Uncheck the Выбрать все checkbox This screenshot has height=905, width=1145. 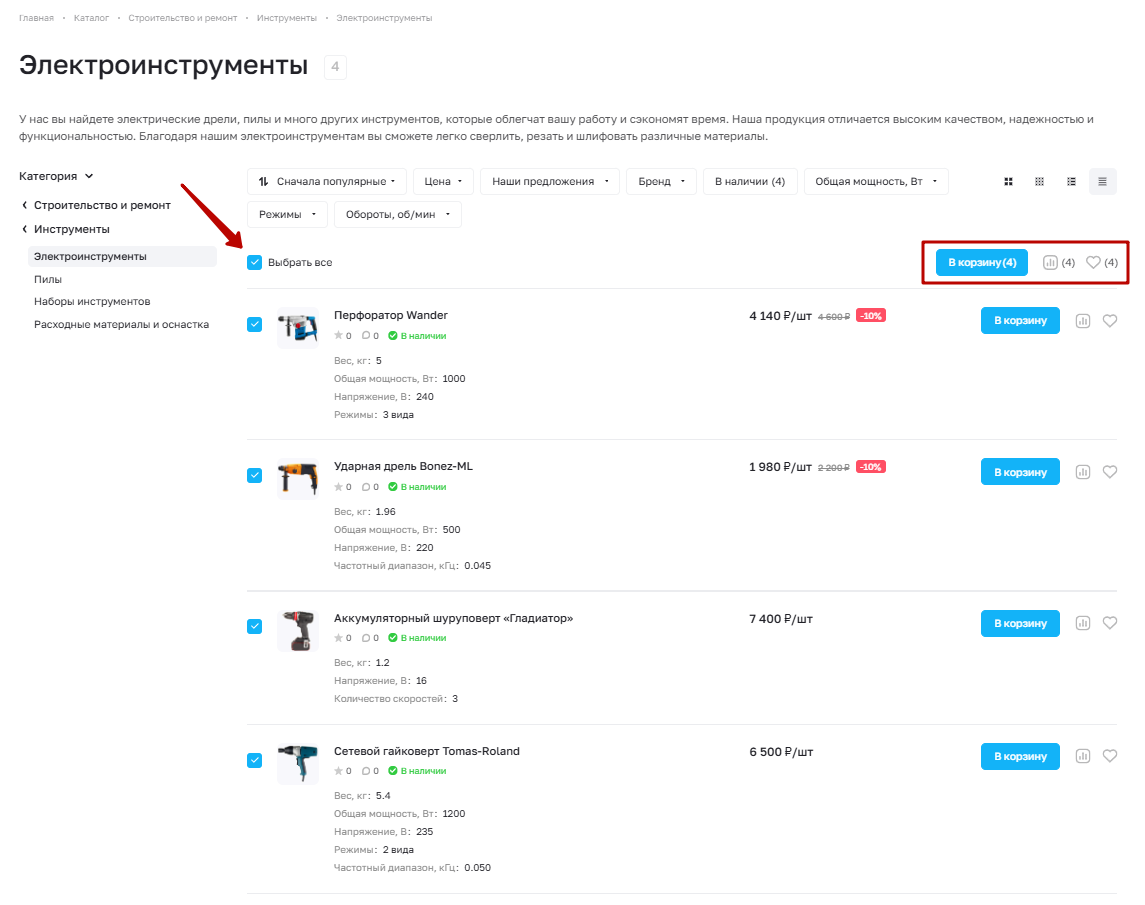pos(254,262)
